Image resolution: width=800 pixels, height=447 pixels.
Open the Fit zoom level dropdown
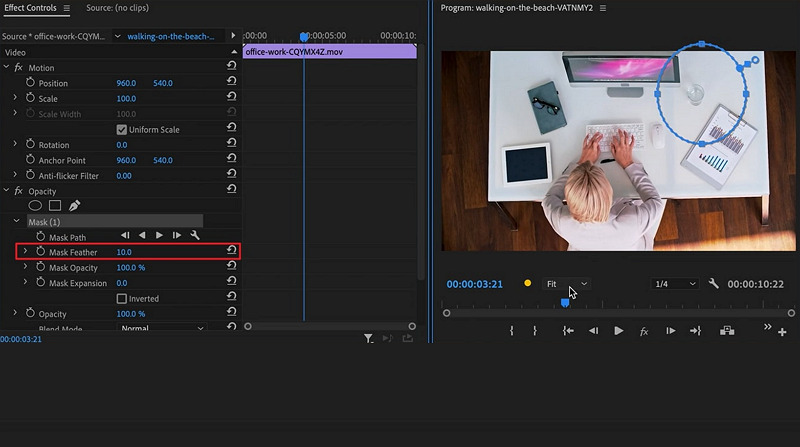tap(566, 284)
